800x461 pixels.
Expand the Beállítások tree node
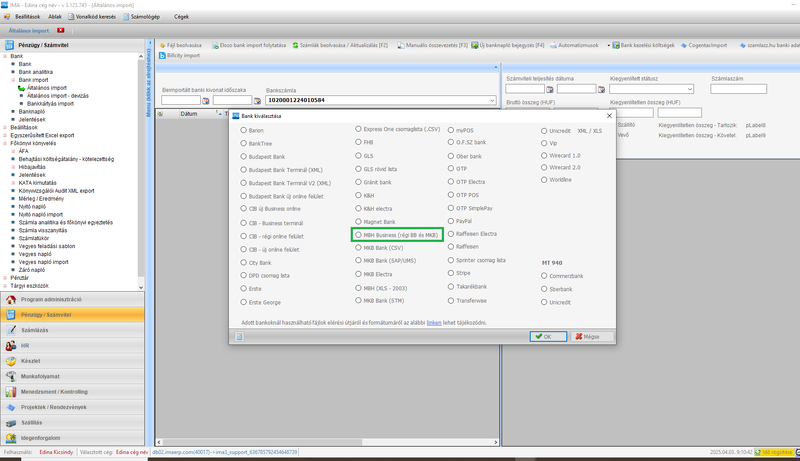tap(5, 127)
